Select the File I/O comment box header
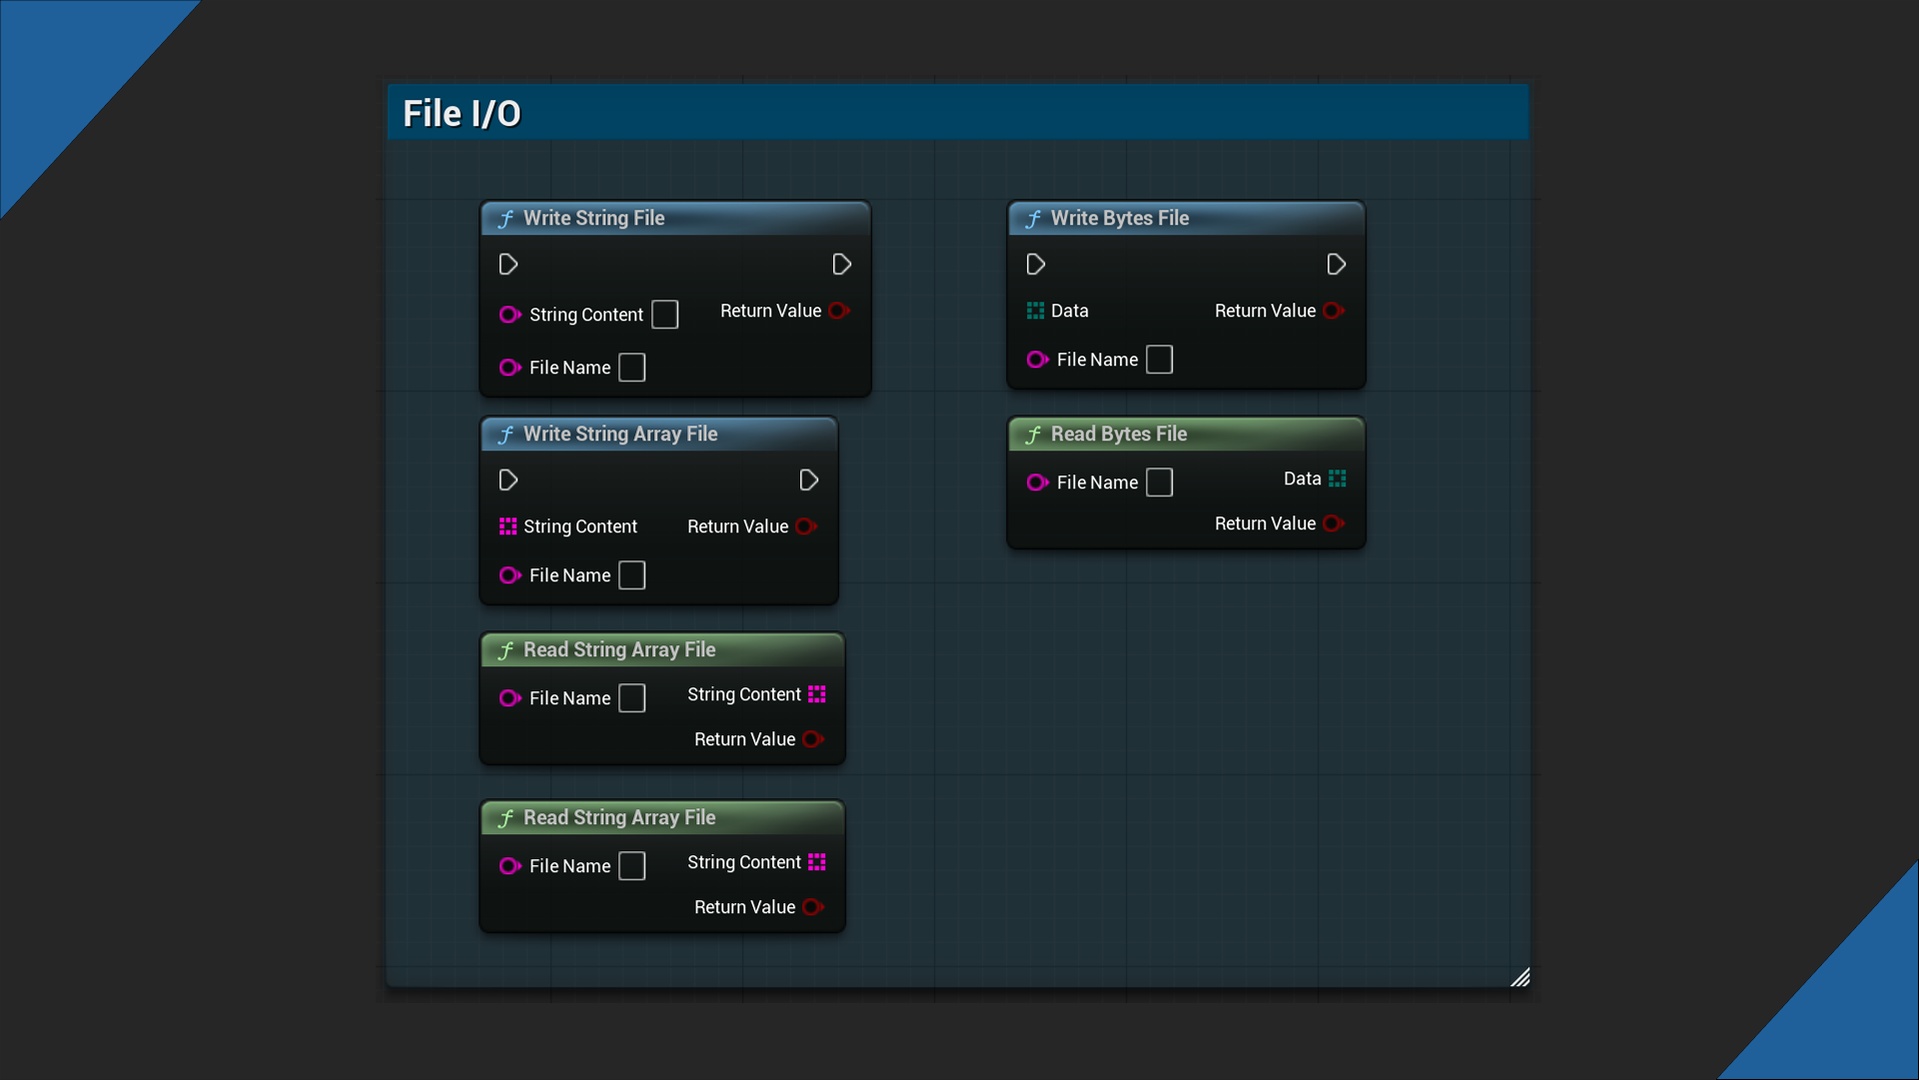This screenshot has height=1080, width=1919. 958,112
